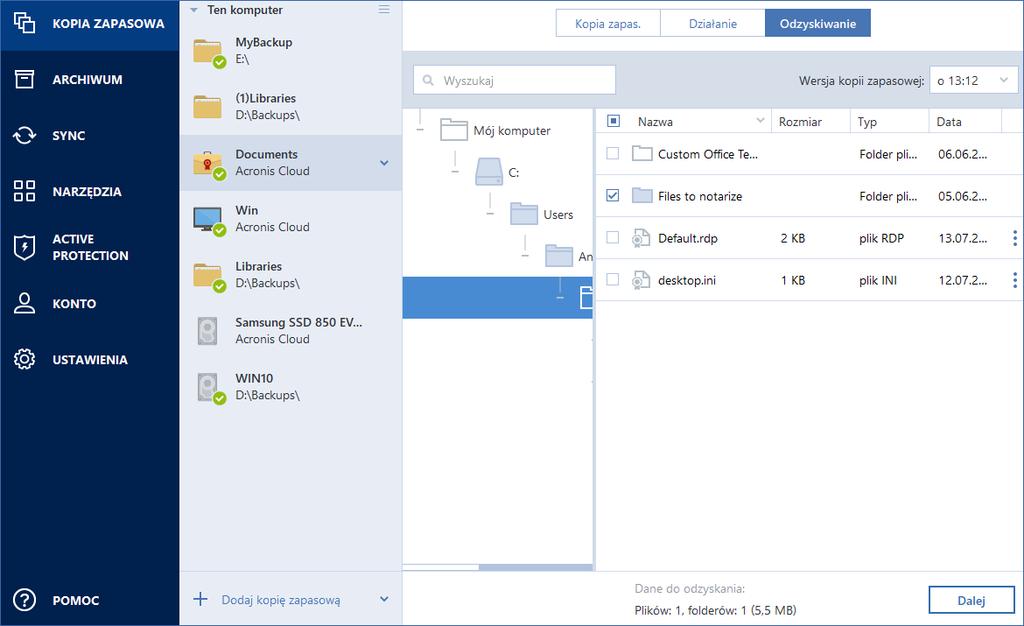Open Narzędzia grid icon
This screenshot has height=626, width=1024.
(x=24, y=191)
